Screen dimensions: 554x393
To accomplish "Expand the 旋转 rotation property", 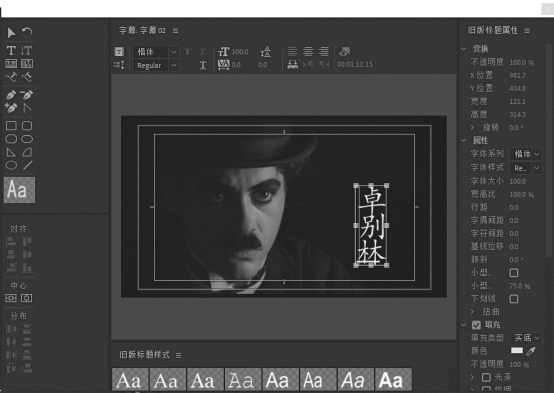I will click(x=472, y=127).
